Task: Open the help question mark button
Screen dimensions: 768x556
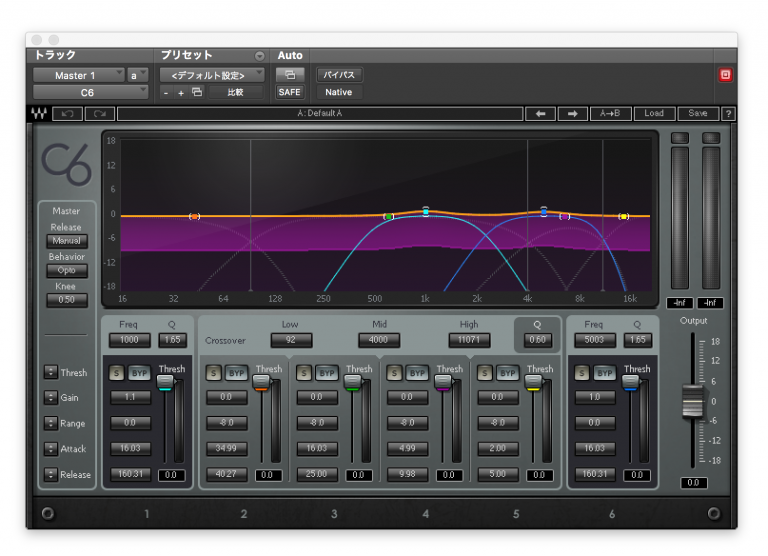Action: coord(728,114)
